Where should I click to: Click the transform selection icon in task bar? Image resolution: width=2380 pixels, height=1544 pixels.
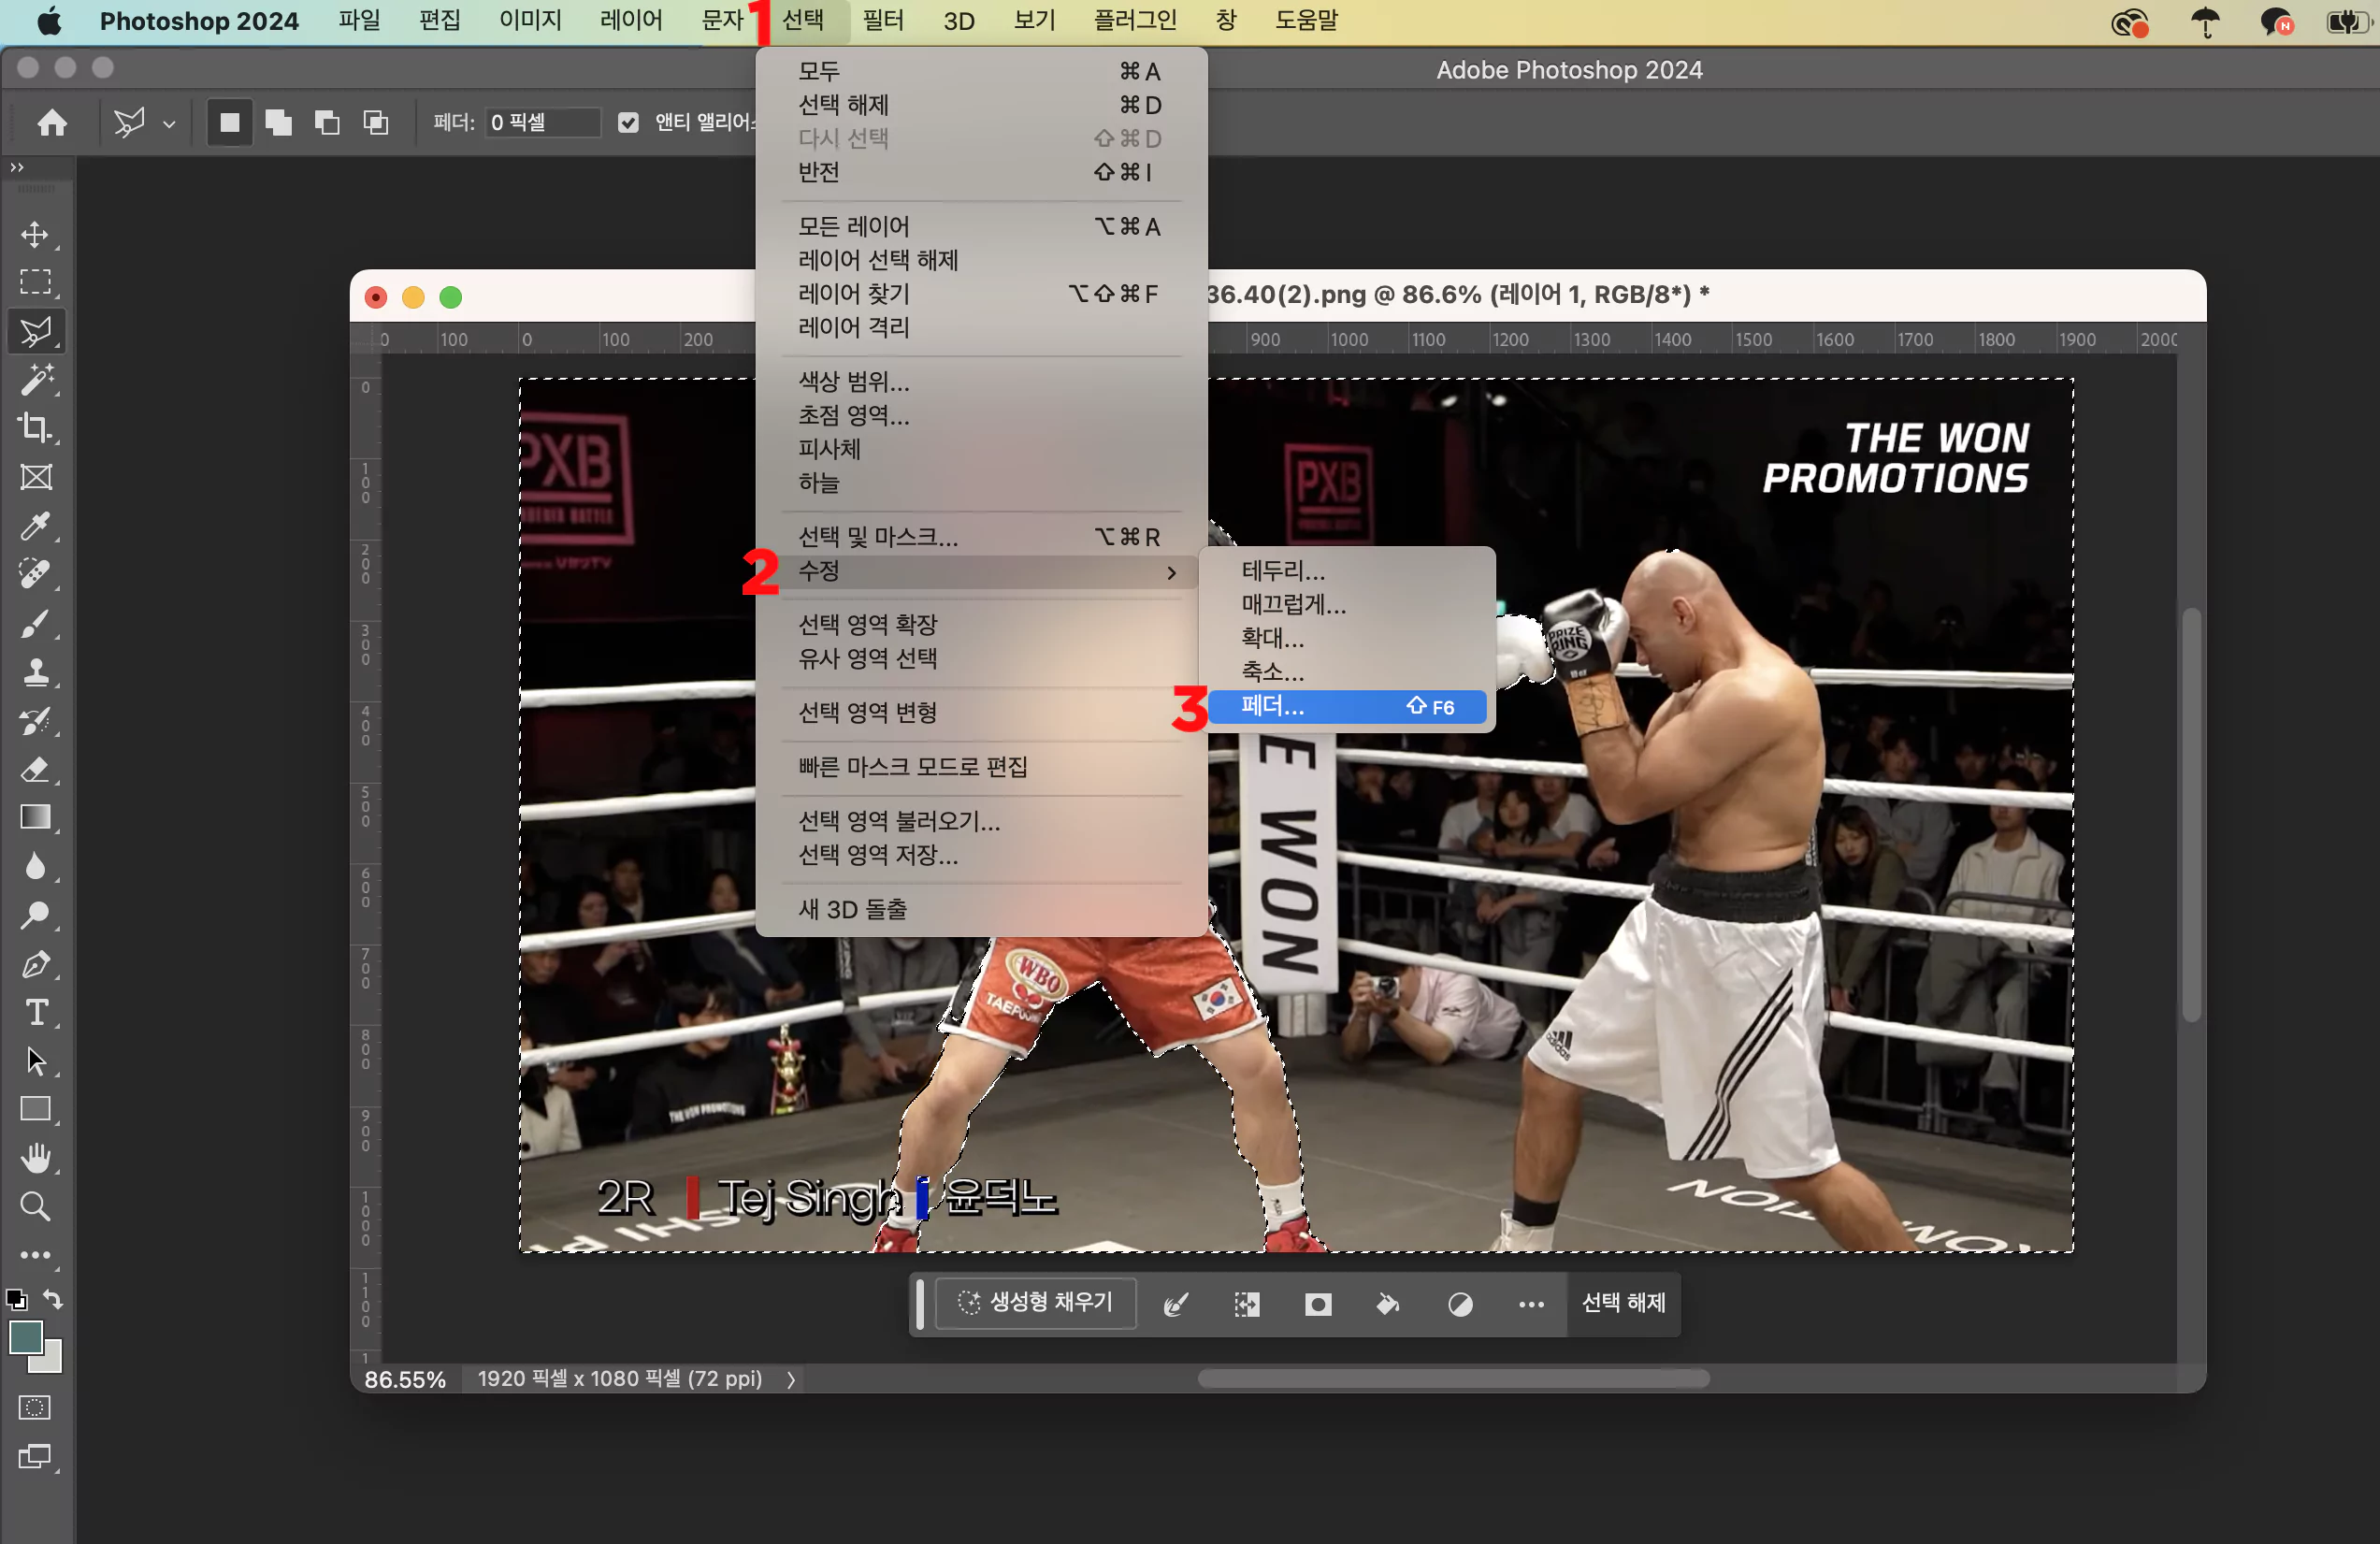pyautogui.click(x=1247, y=1304)
